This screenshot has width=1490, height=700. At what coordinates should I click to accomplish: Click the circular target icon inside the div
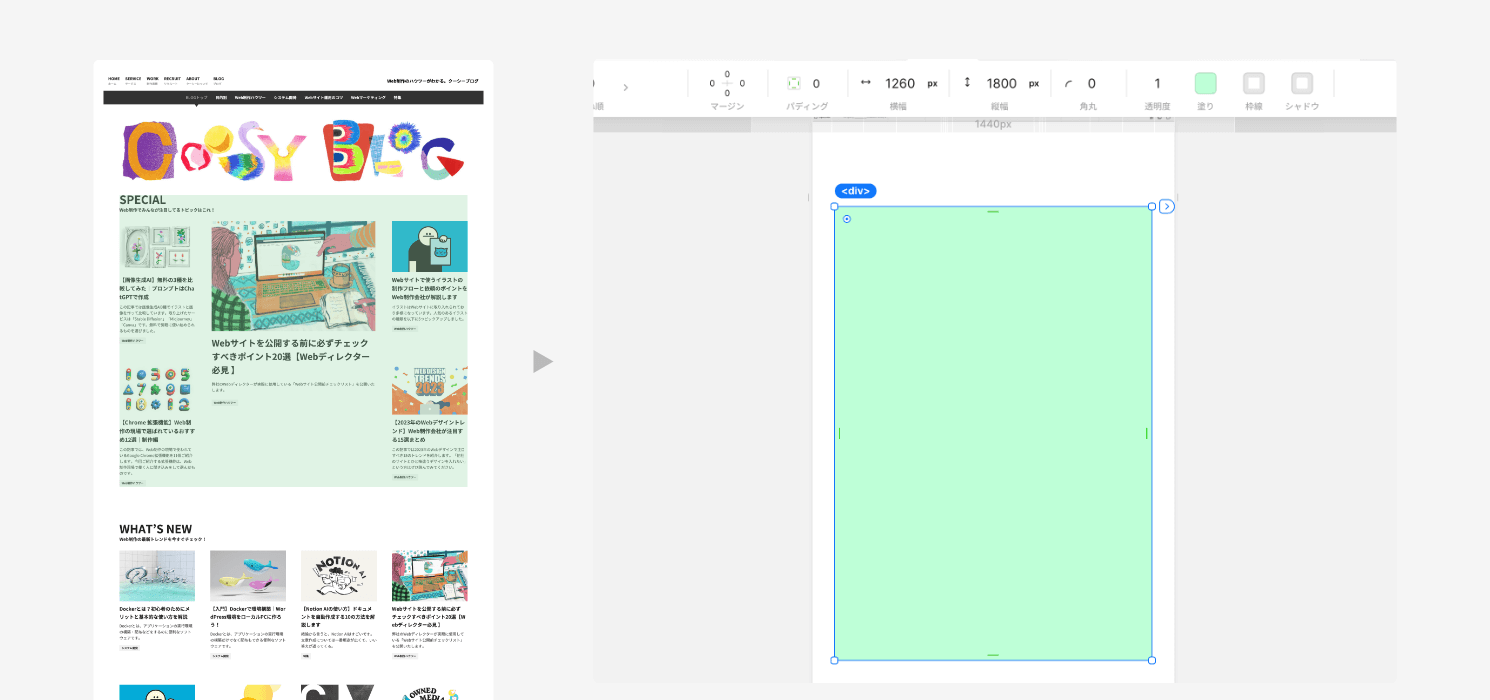click(847, 219)
